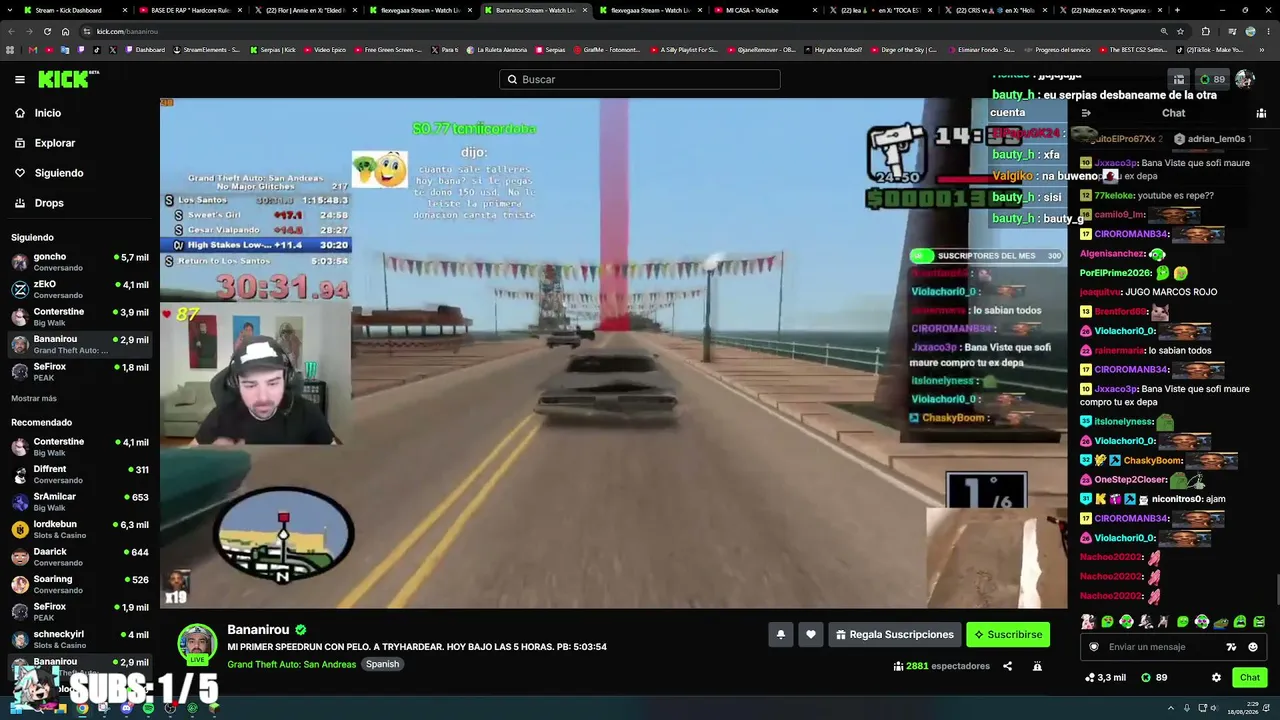The image size is (1280, 720).
Task: Open channel points showing 3,3 mil
Action: tap(1105, 677)
